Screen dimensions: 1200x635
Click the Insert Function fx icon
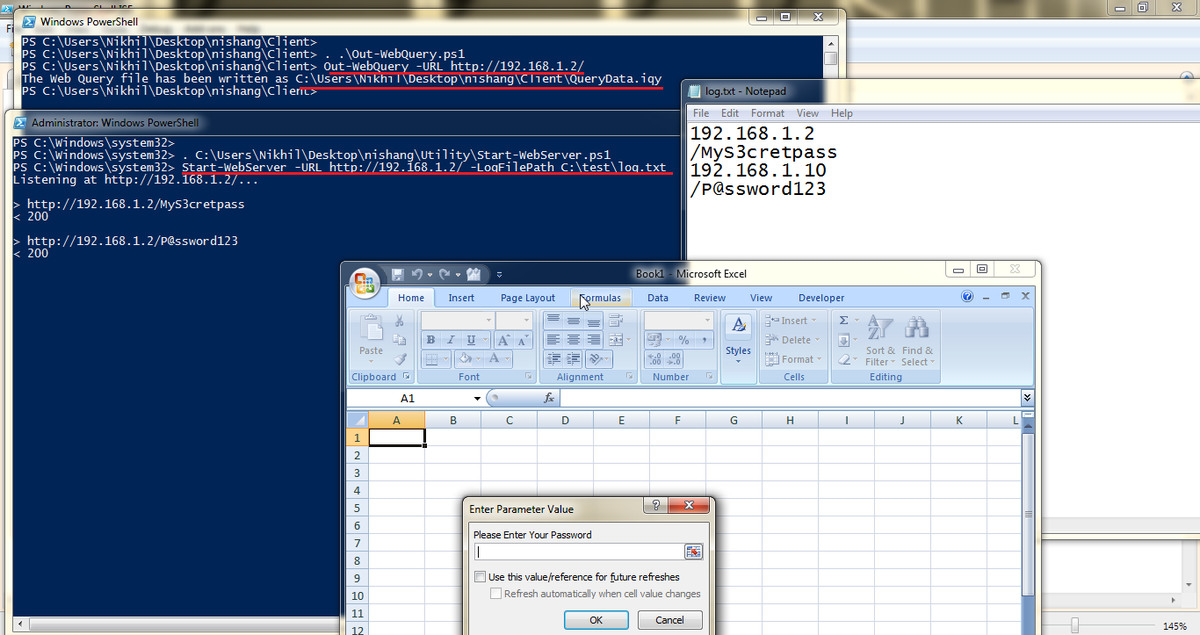click(549, 398)
